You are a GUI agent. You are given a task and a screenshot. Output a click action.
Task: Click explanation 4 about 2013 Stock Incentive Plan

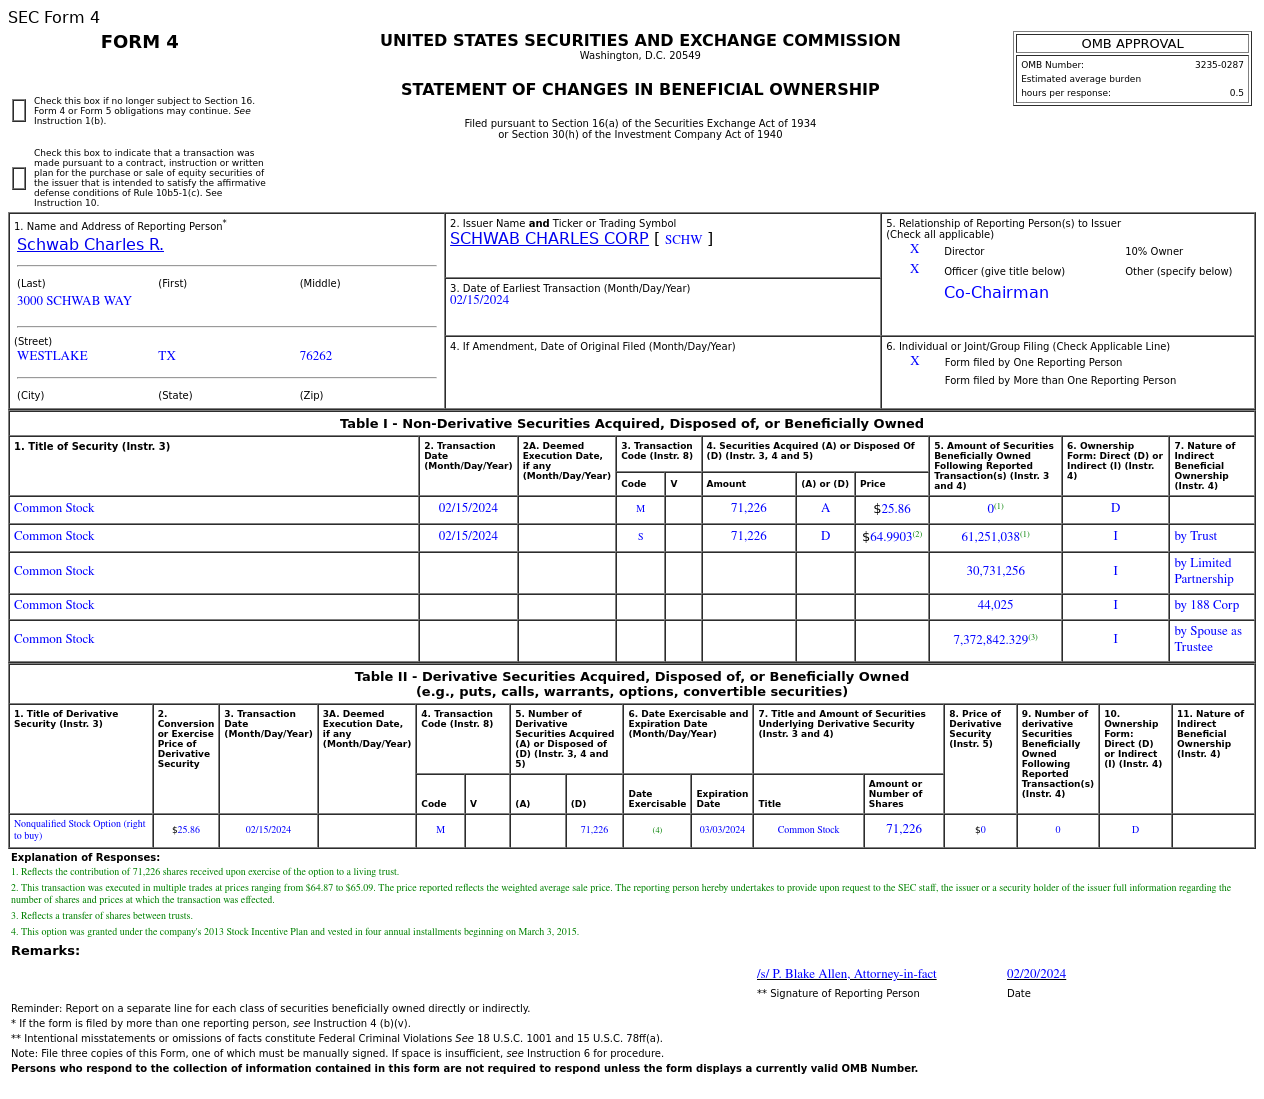tap(295, 932)
